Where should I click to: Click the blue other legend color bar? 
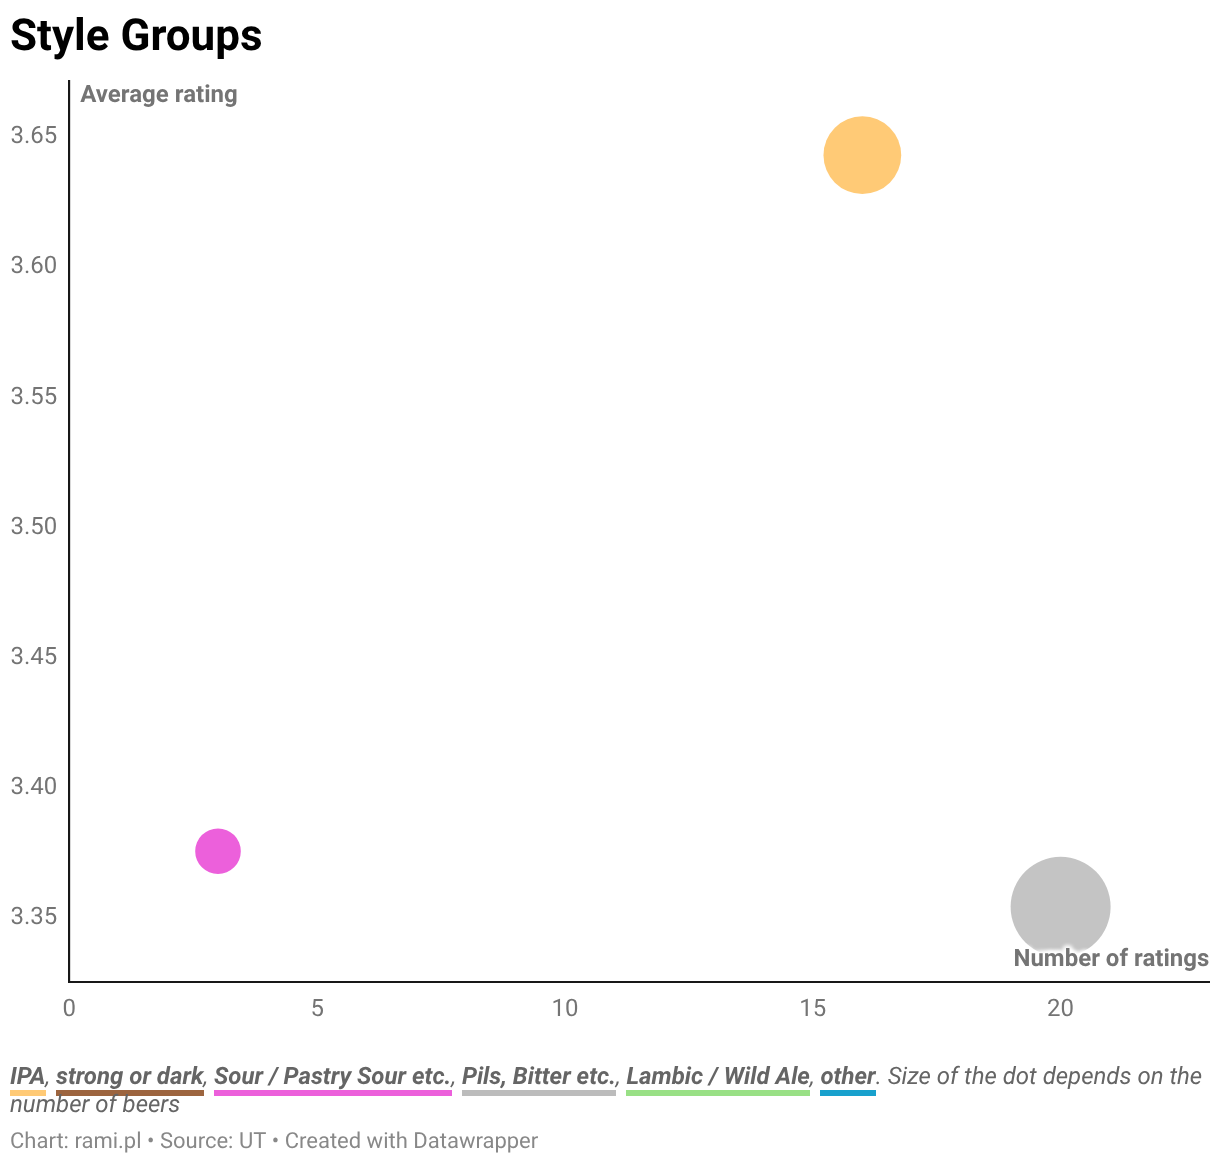pos(848,1093)
